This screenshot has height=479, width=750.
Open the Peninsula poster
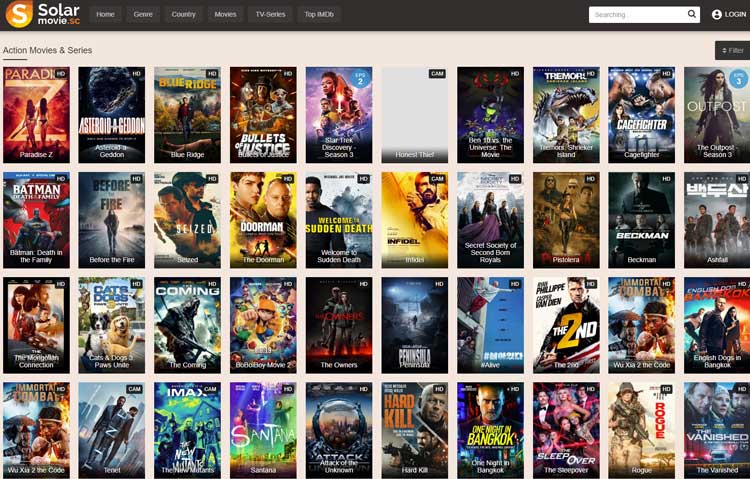coord(415,325)
